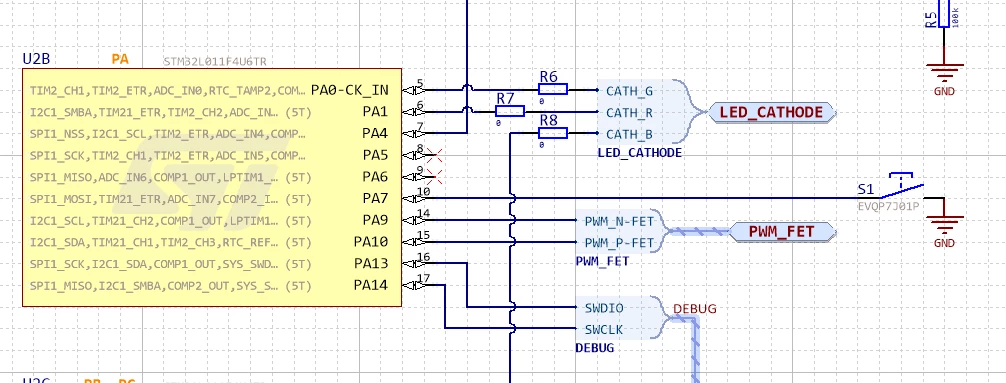1006x383 pixels.
Task: Click the PA4 pin name
Action: 375,133
